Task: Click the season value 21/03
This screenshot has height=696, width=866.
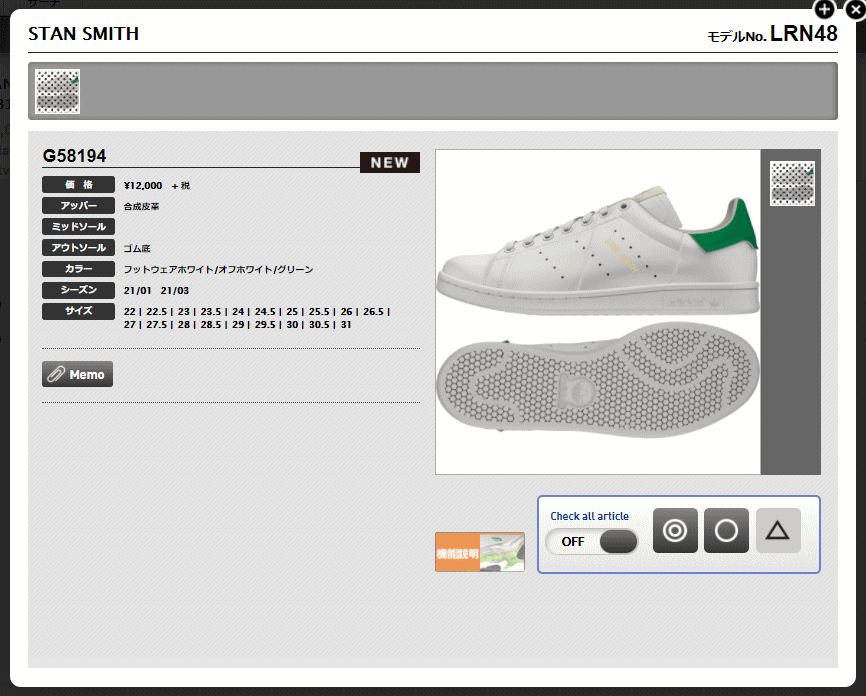Action: 175,291
